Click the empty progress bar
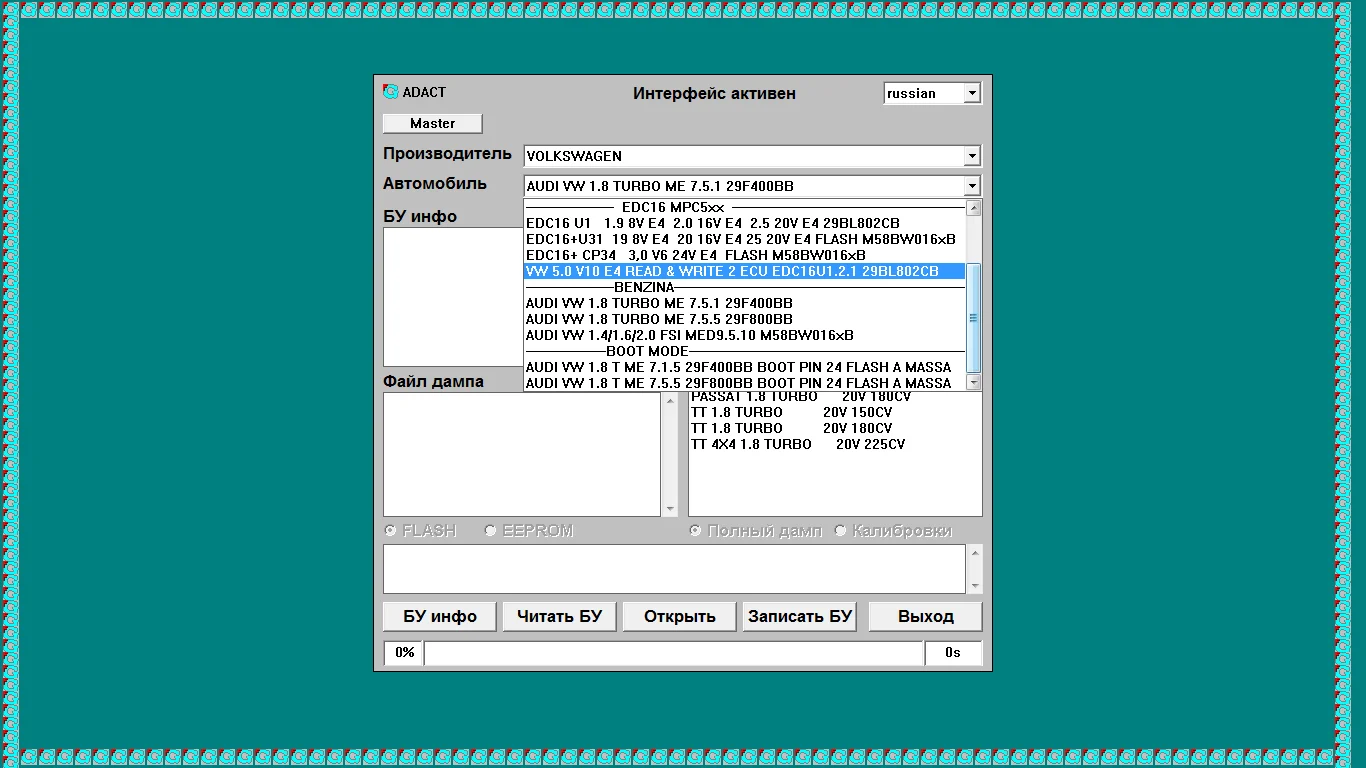 (x=673, y=653)
